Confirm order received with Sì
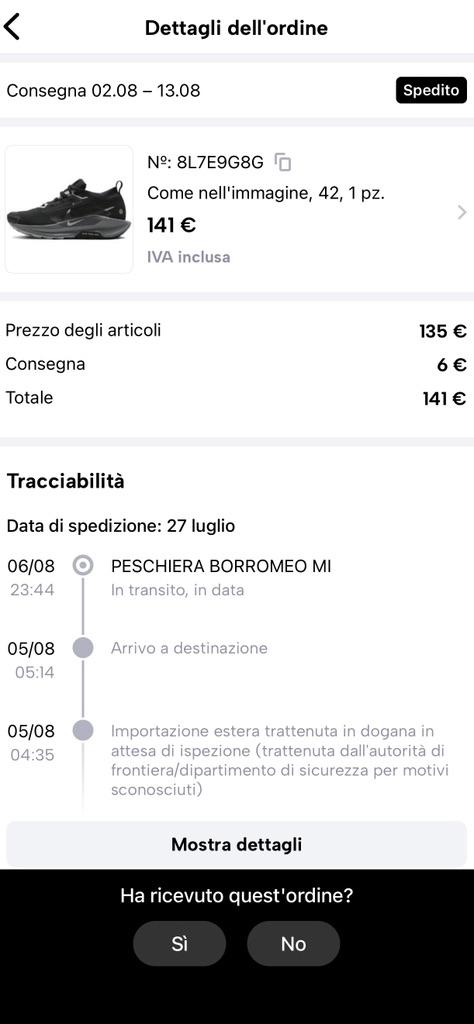Viewport: 474px width, 1024px height. 180,944
